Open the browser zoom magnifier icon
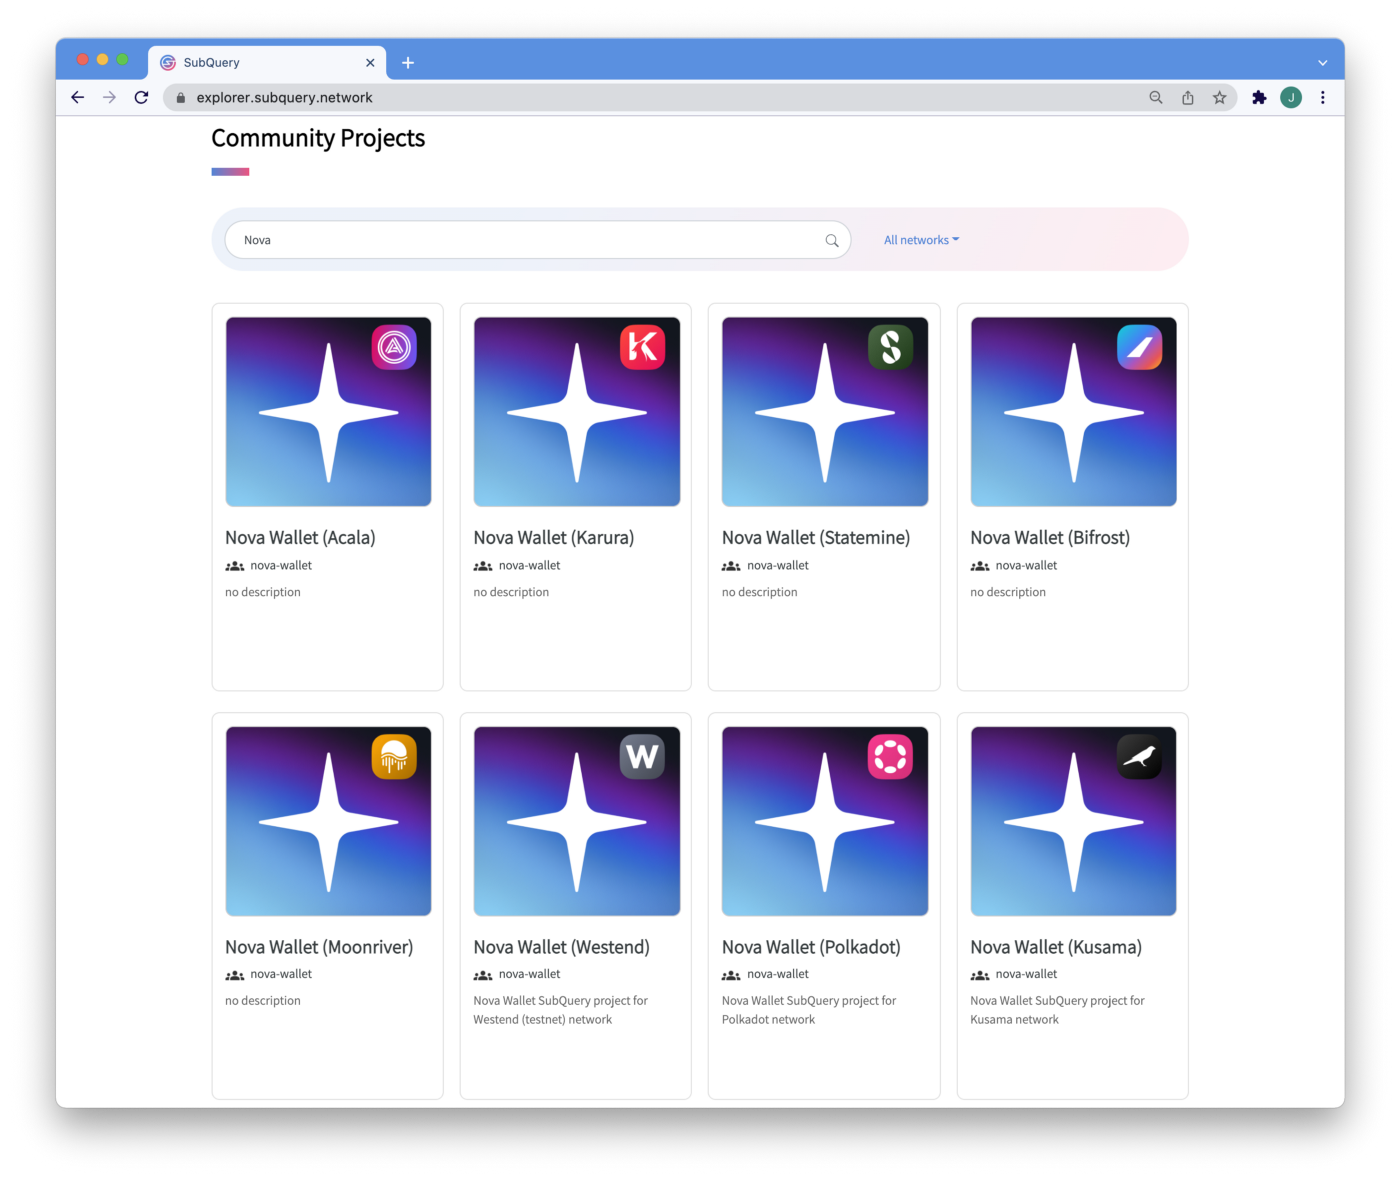 coord(1156,97)
